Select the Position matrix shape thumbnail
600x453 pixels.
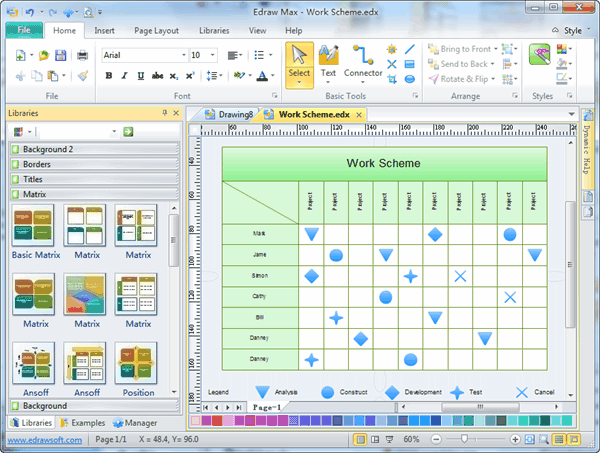pos(136,363)
